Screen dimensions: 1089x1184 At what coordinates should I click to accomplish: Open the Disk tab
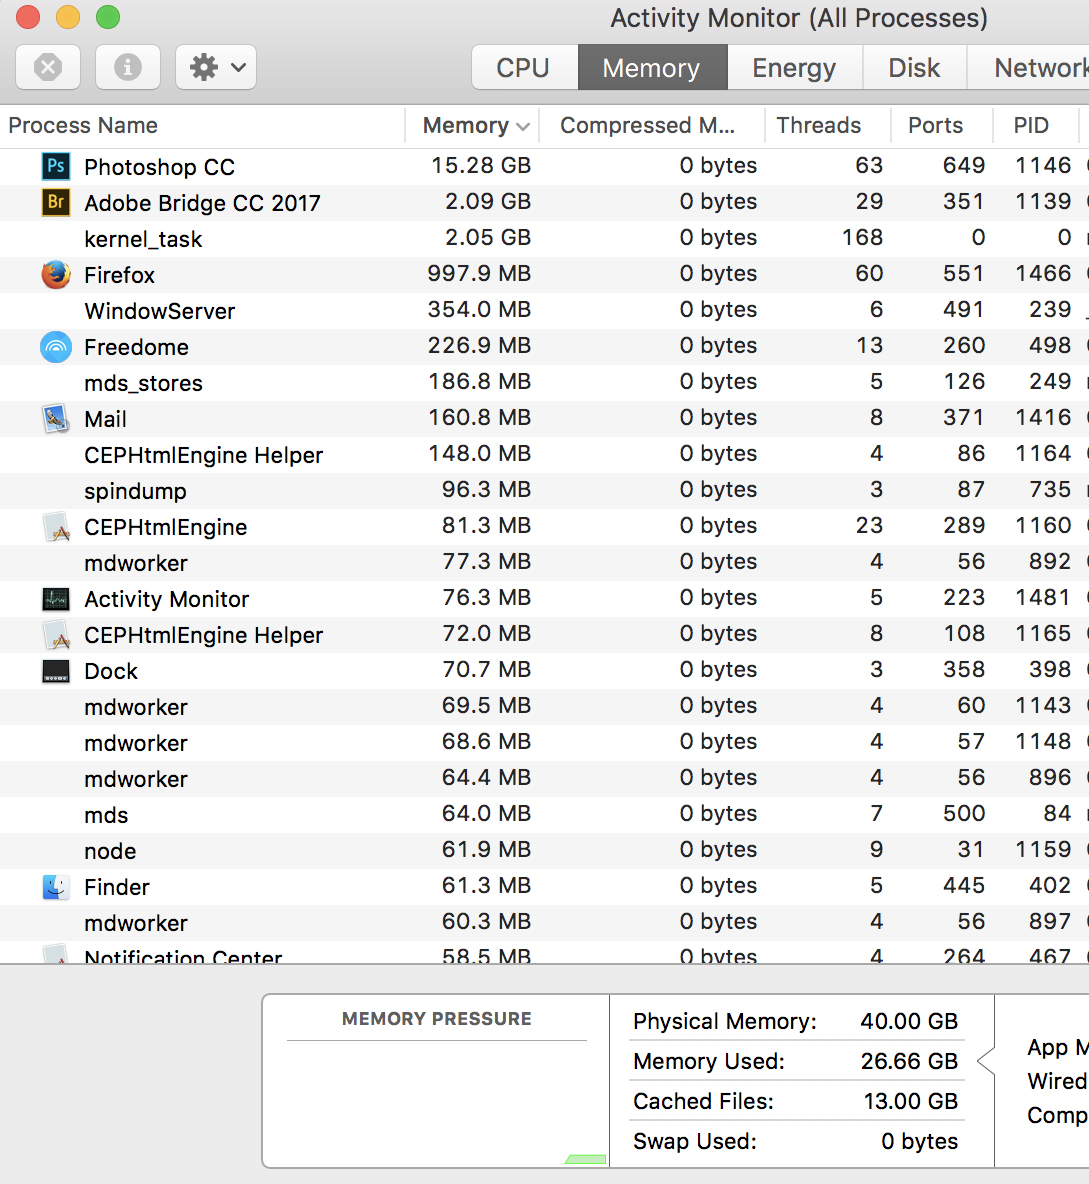point(915,67)
